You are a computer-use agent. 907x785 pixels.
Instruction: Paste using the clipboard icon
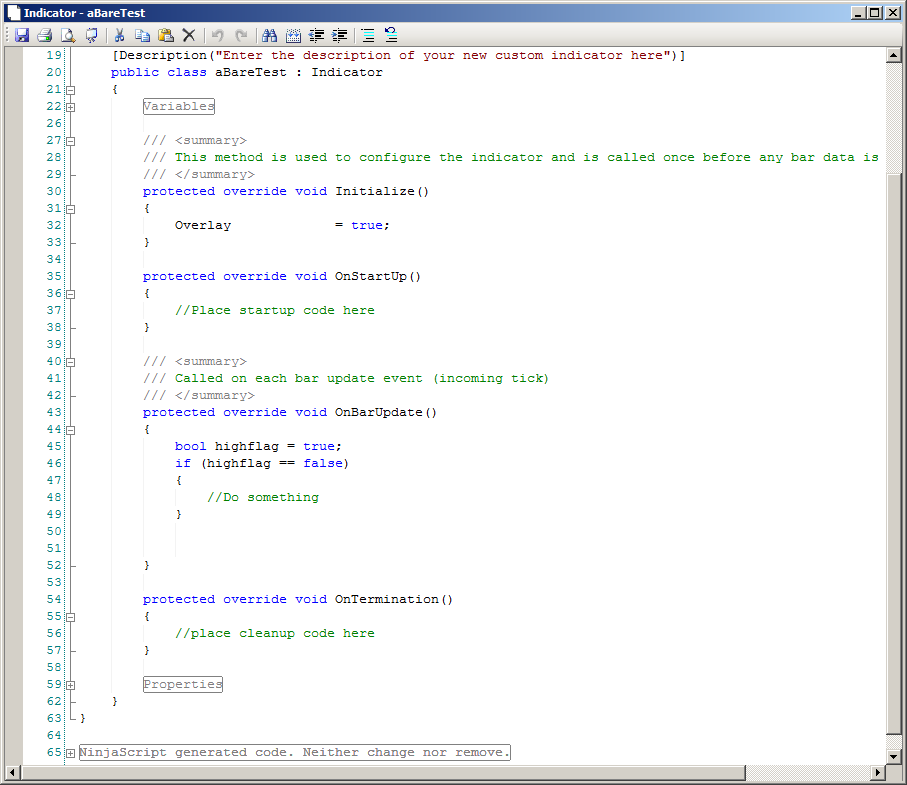point(166,35)
